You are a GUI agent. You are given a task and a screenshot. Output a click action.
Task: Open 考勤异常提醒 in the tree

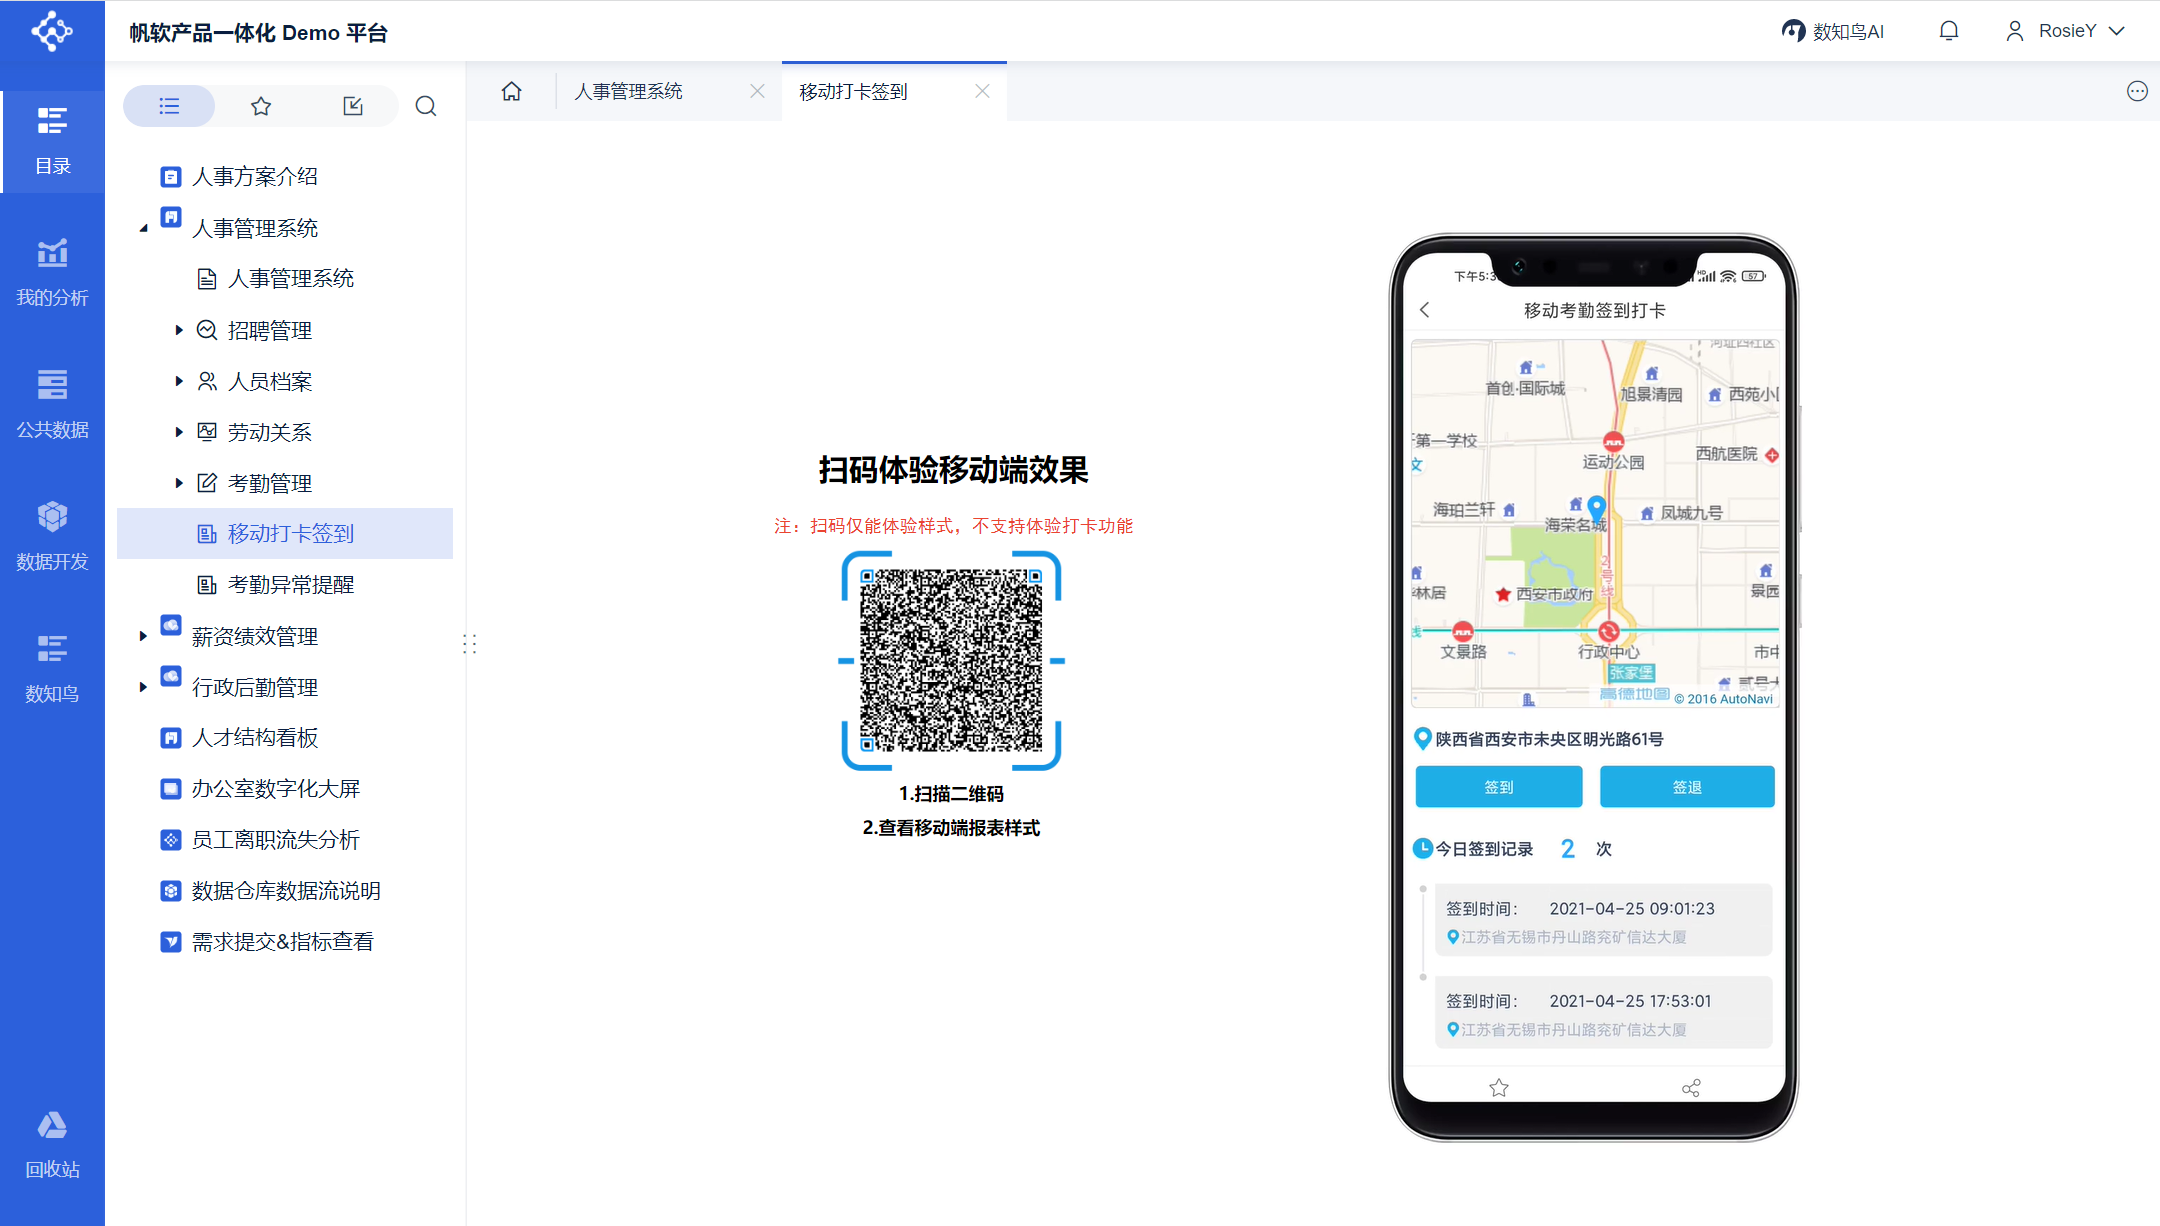click(290, 585)
